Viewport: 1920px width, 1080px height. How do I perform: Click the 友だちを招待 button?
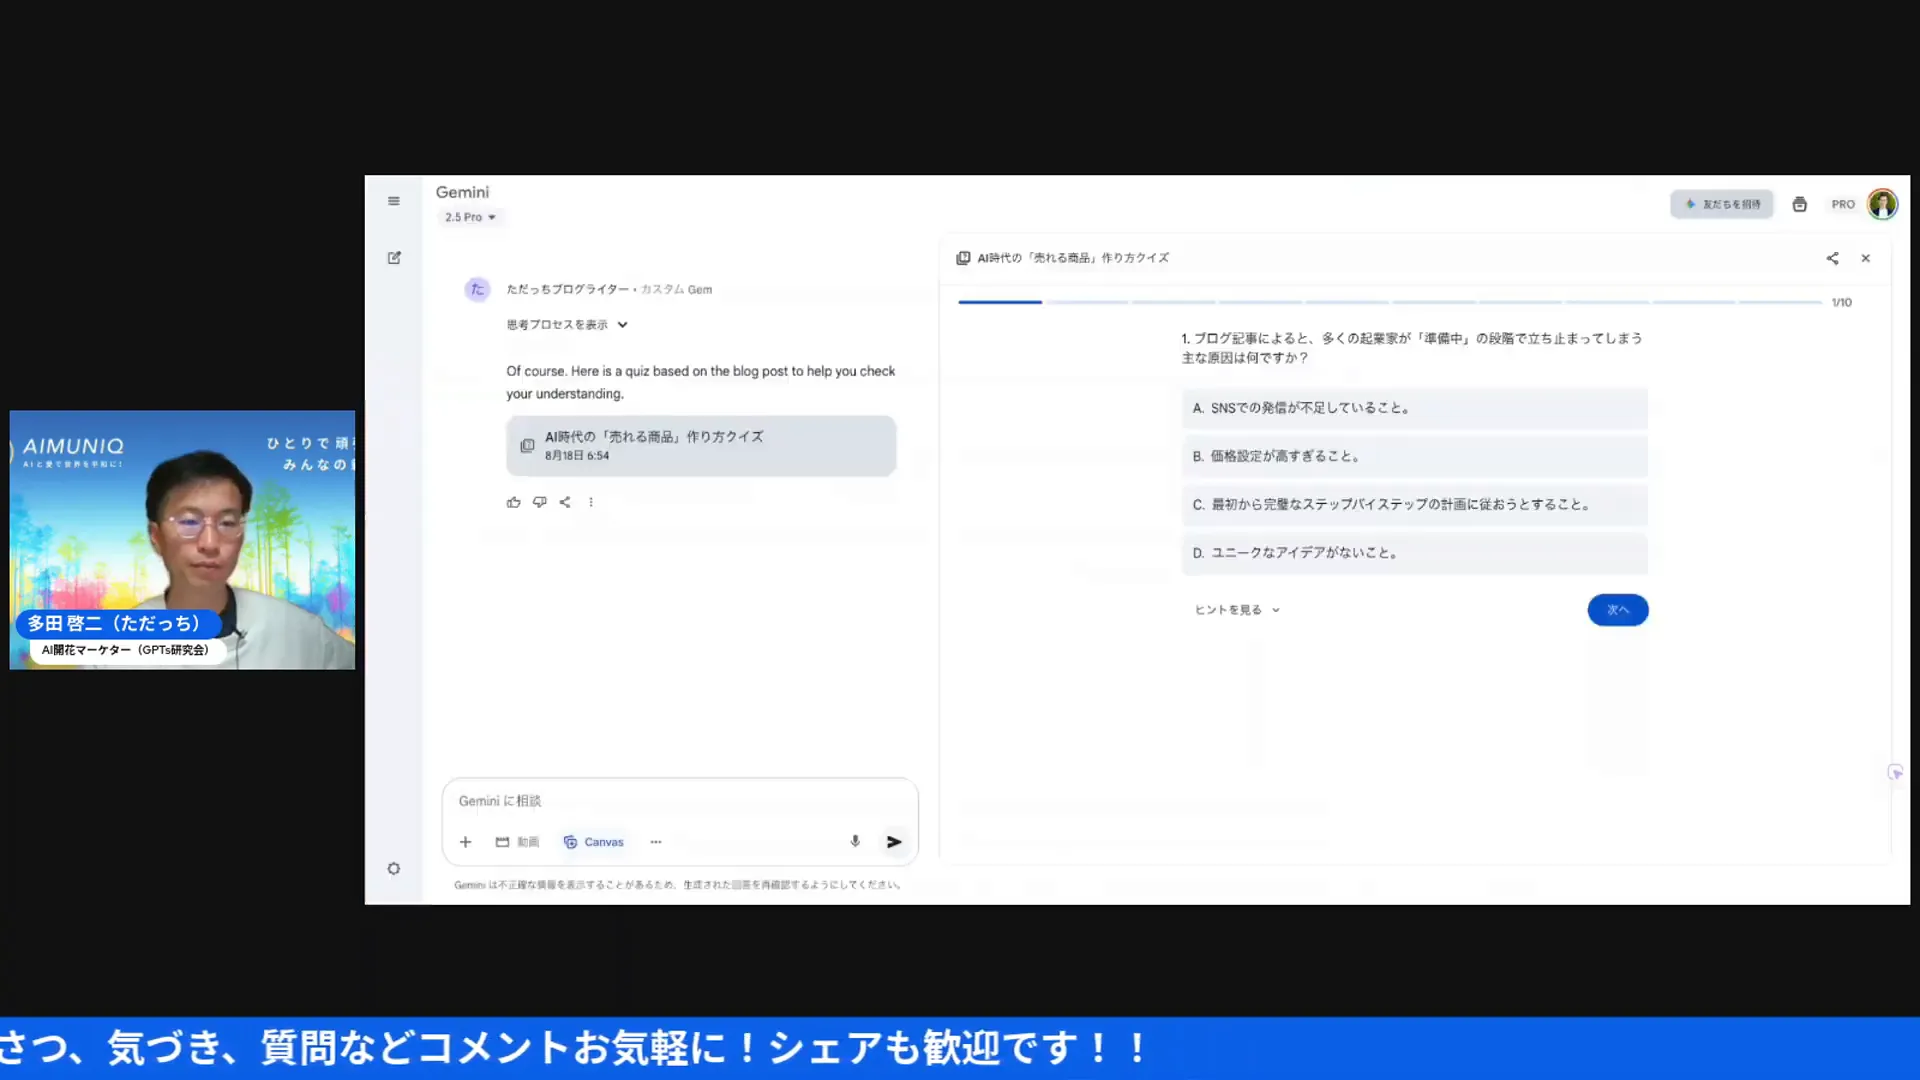[1721, 204]
